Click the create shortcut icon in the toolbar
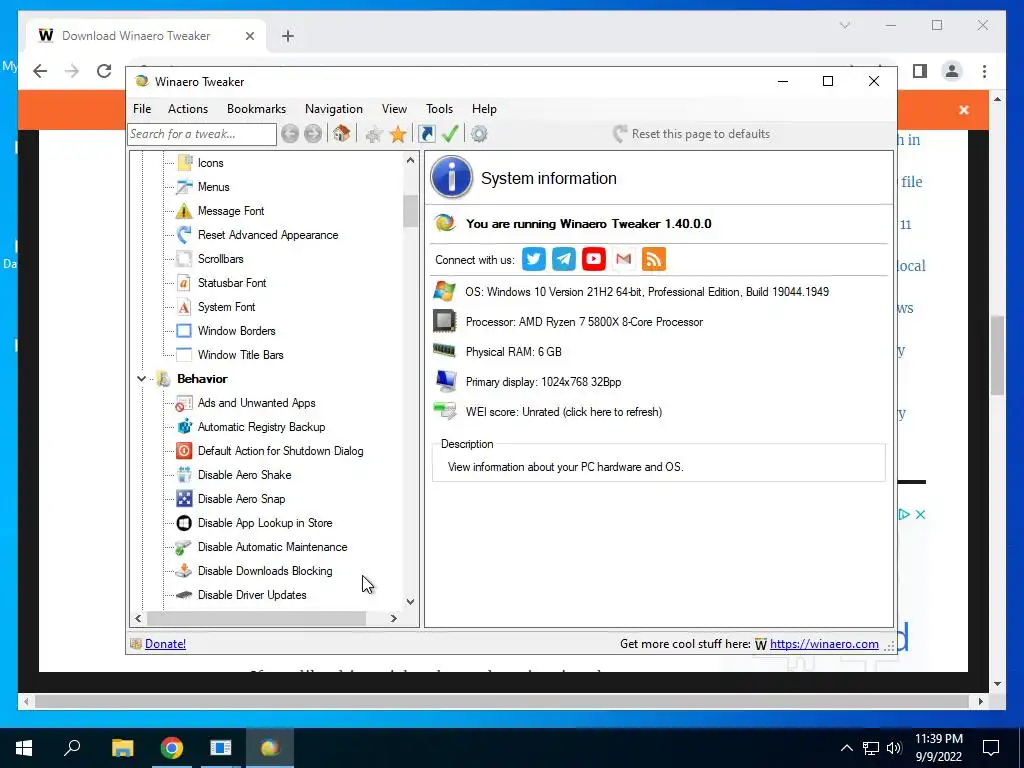The height and width of the screenshot is (768, 1024). [x=426, y=134]
